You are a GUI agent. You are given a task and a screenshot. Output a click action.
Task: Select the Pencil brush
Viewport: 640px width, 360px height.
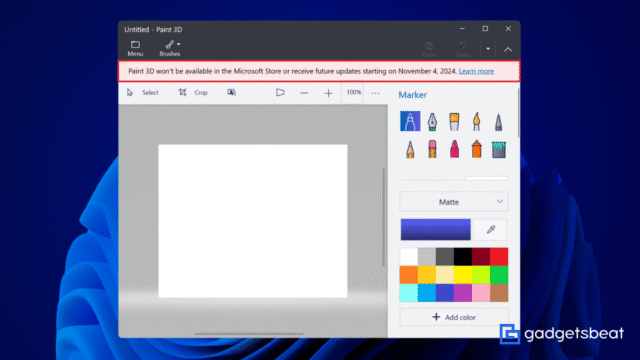[x=410, y=149]
